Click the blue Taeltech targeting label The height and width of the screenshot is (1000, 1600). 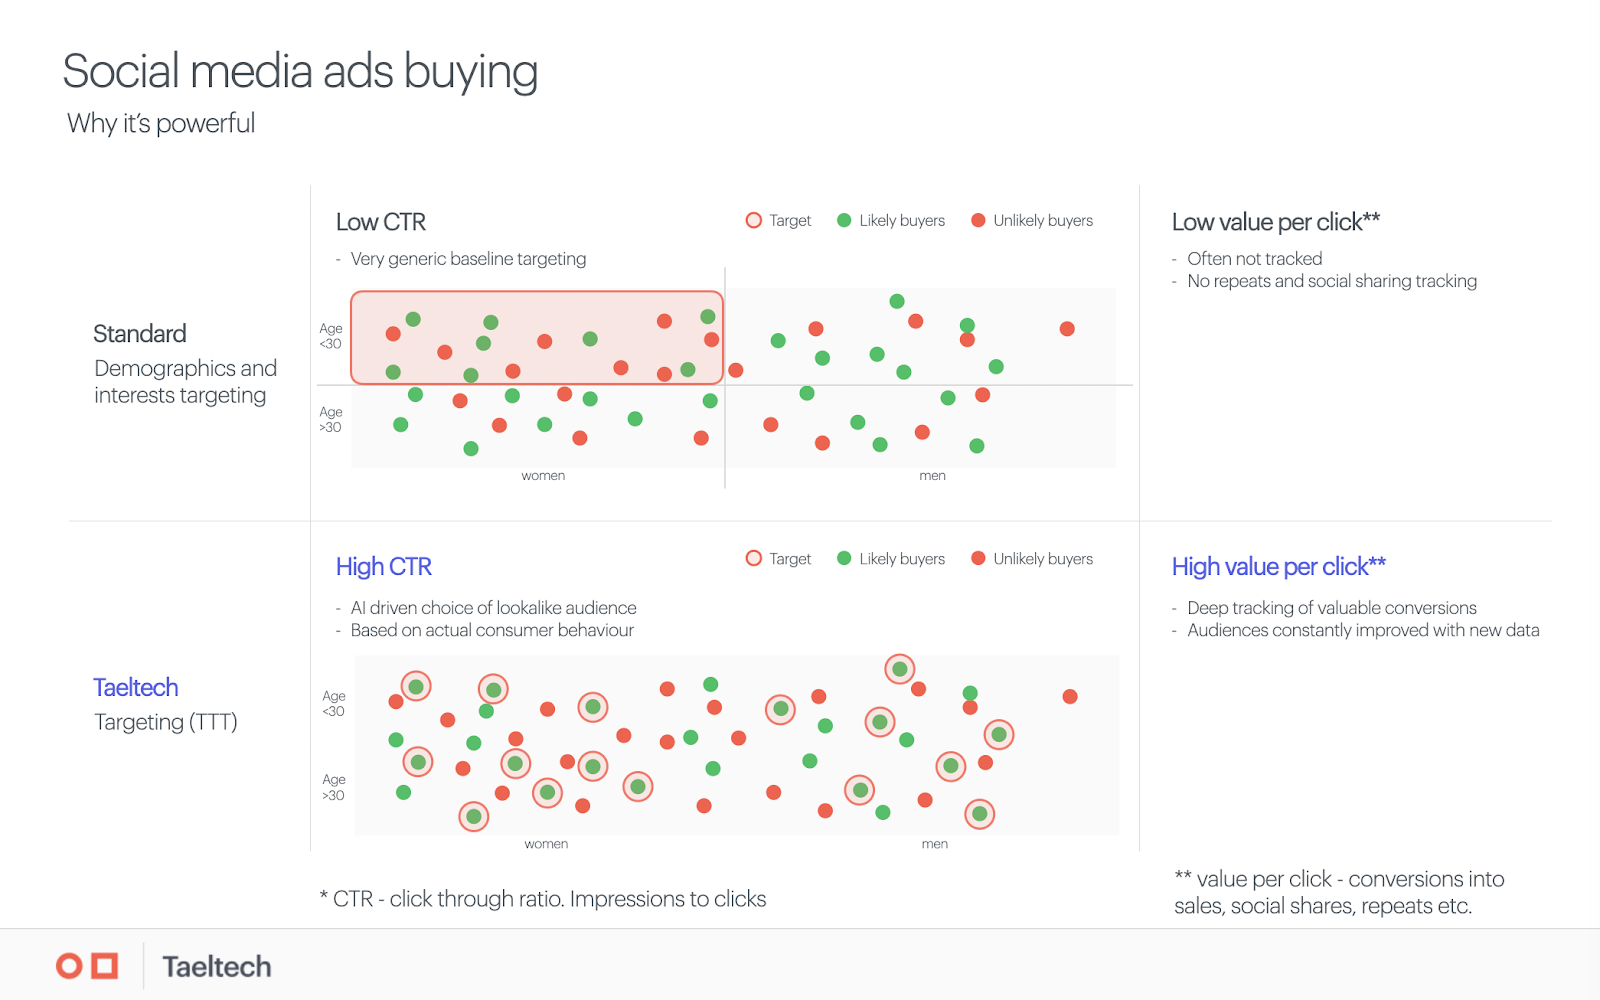point(136,688)
